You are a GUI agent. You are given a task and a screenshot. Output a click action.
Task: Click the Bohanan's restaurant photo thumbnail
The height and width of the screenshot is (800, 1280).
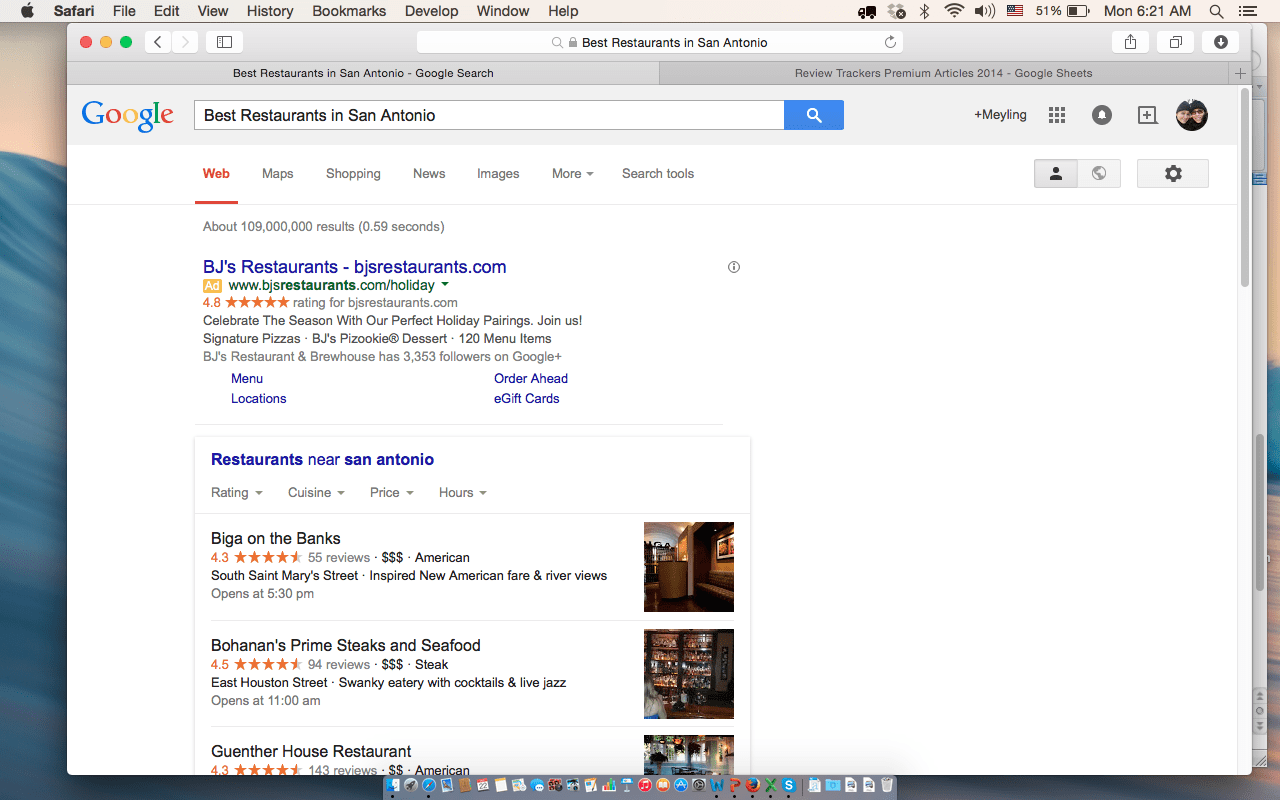click(689, 674)
